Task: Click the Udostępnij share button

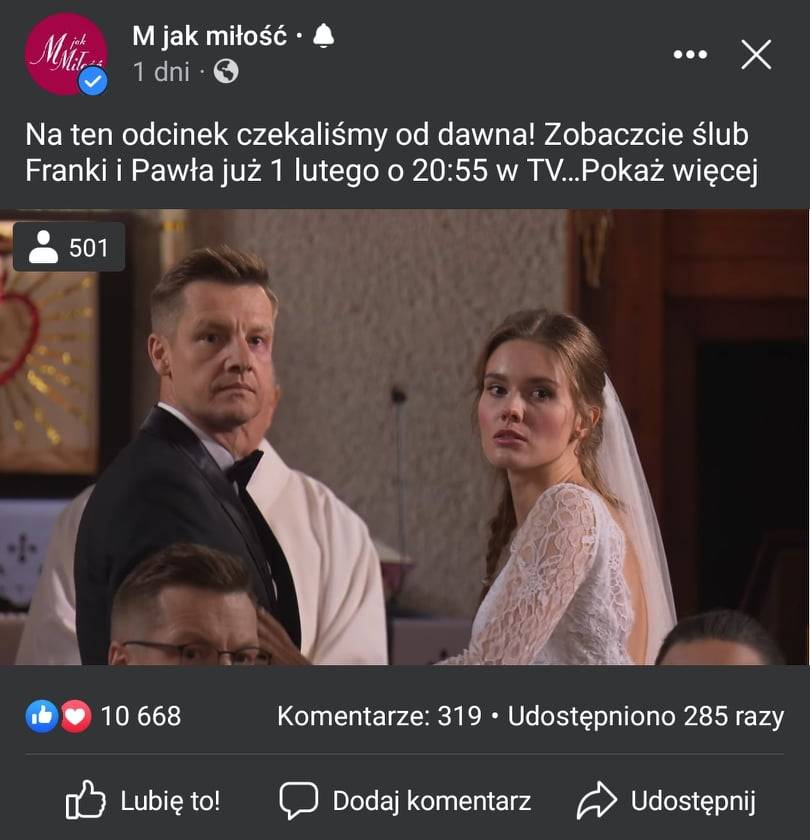Action: (666, 801)
